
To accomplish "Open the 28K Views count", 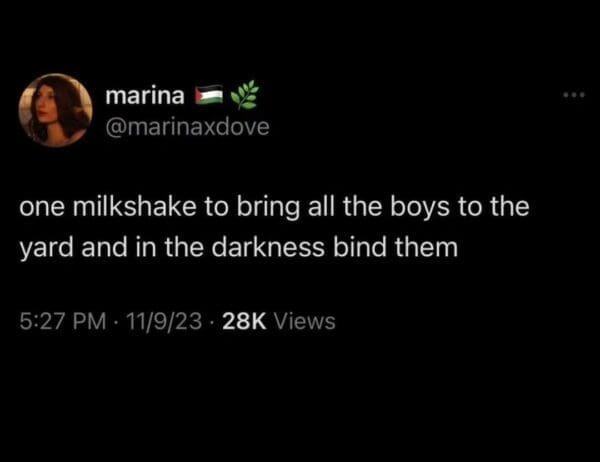I will 279,321.
